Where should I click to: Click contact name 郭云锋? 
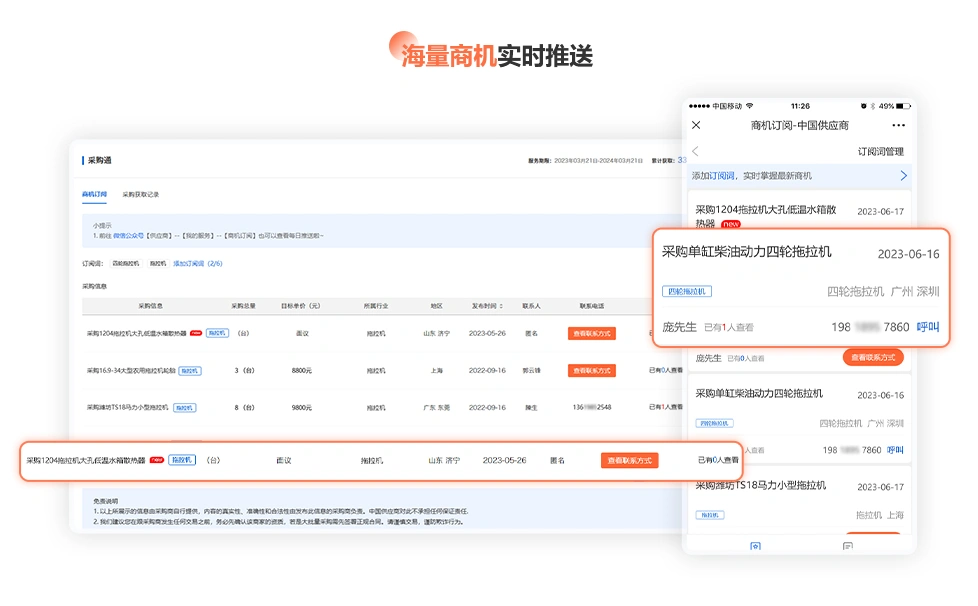531,371
